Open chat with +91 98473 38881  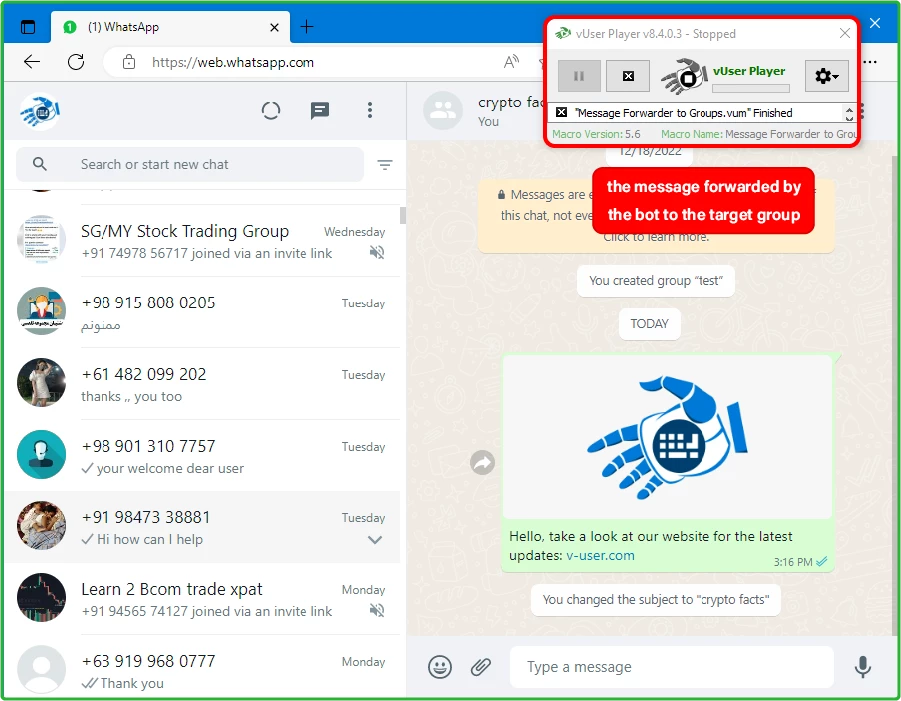pos(202,527)
